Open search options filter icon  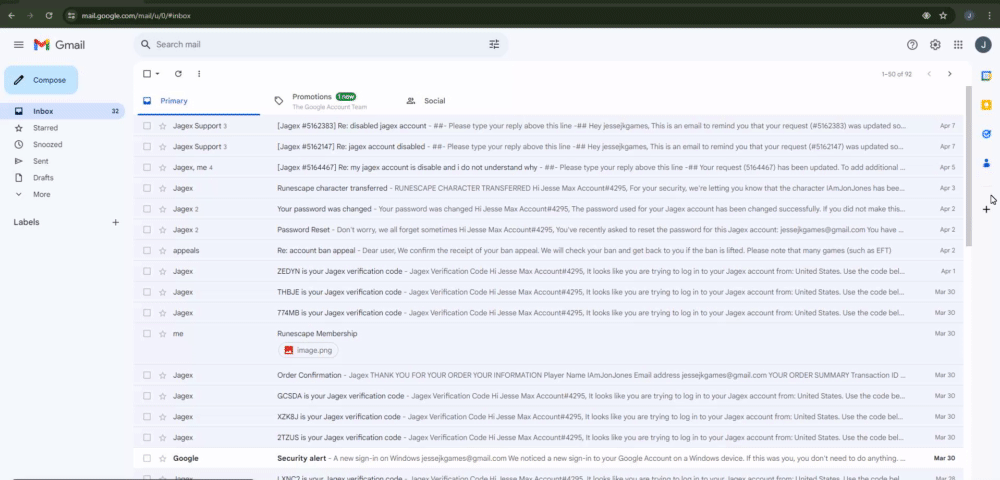[x=494, y=45]
